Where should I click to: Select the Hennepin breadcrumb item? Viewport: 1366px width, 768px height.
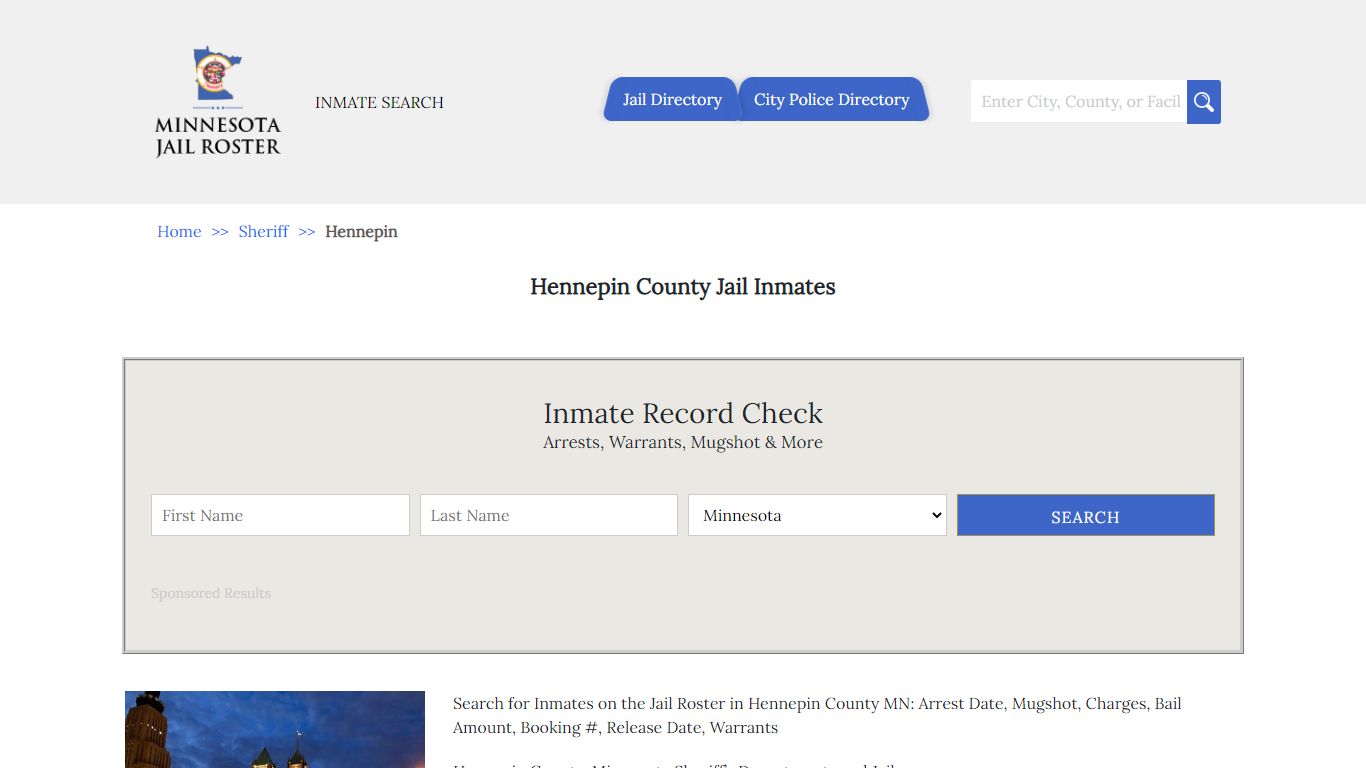click(x=361, y=232)
